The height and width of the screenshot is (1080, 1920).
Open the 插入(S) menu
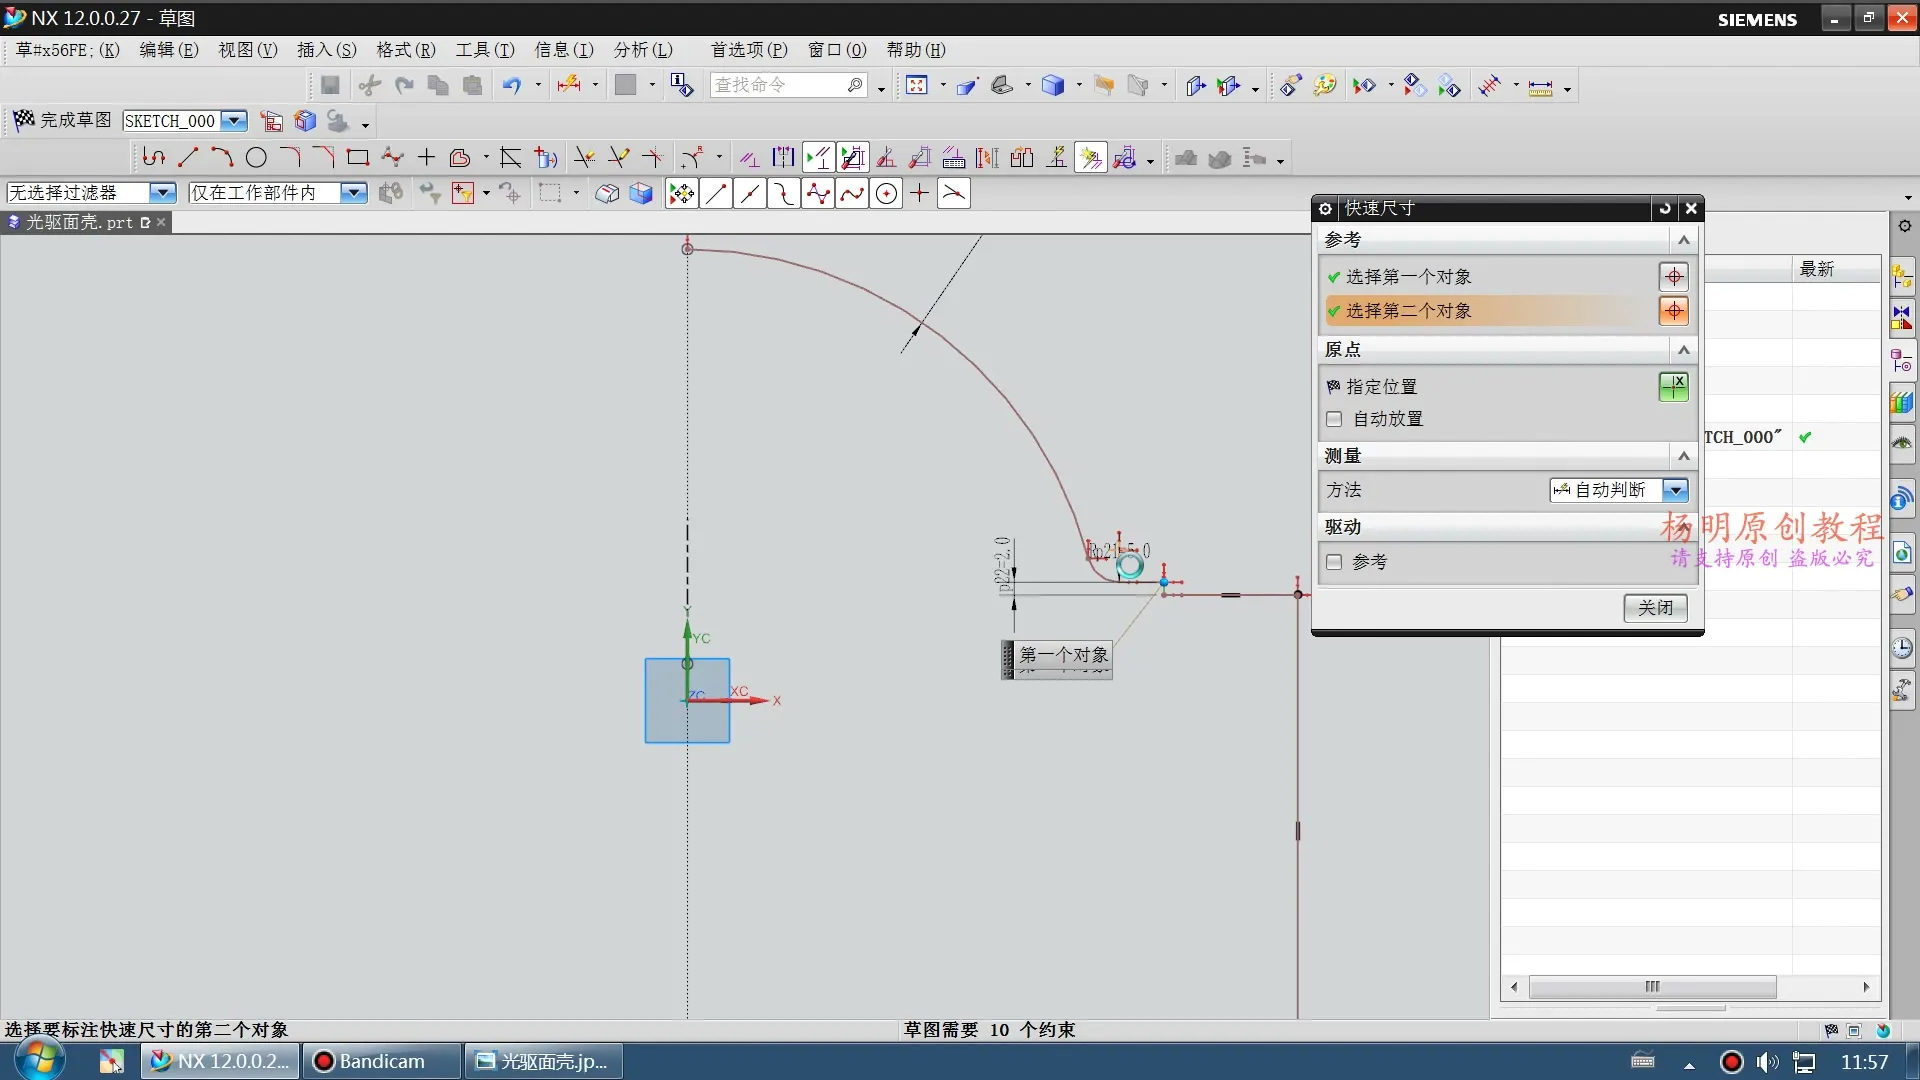pyautogui.click(x=326, y=50)
